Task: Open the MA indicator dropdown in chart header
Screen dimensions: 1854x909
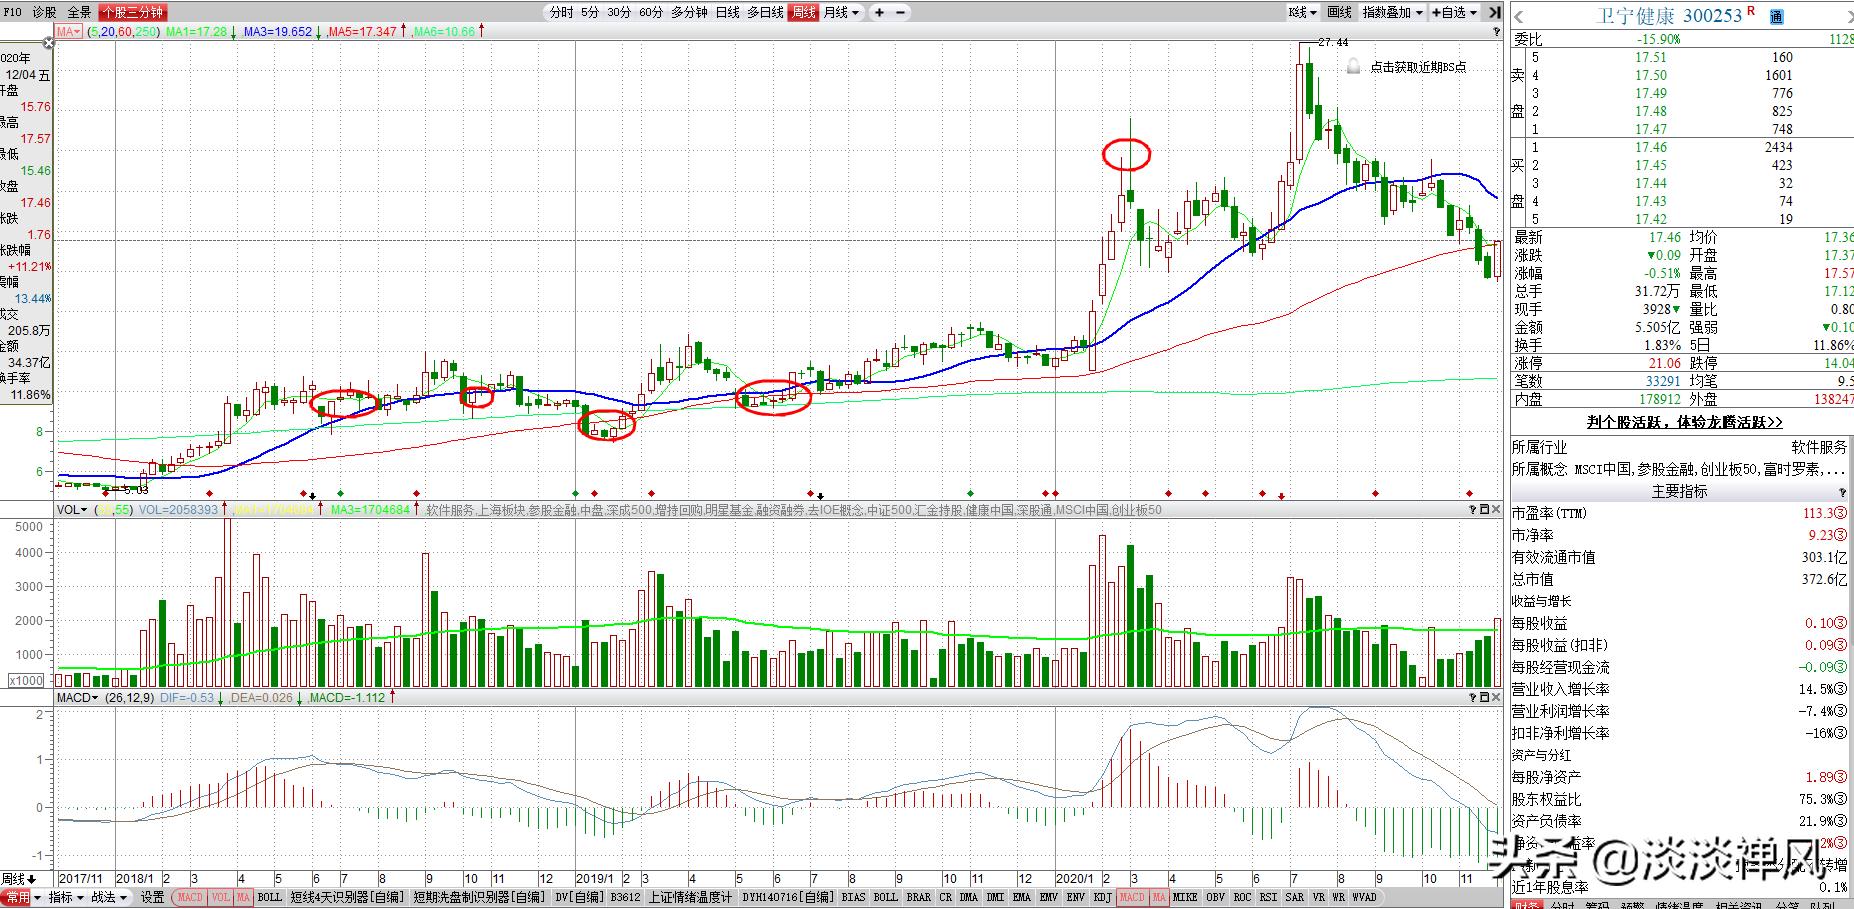Action: 69,32
